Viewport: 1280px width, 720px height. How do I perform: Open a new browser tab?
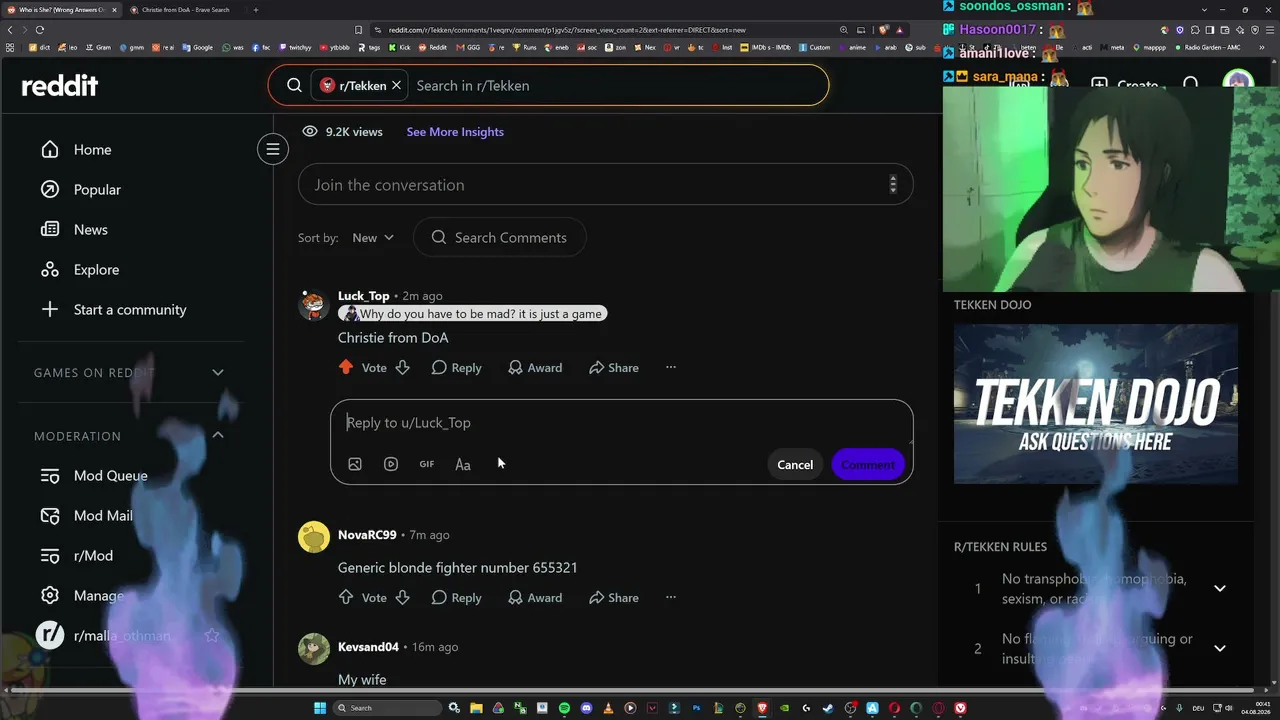point(256,10)
